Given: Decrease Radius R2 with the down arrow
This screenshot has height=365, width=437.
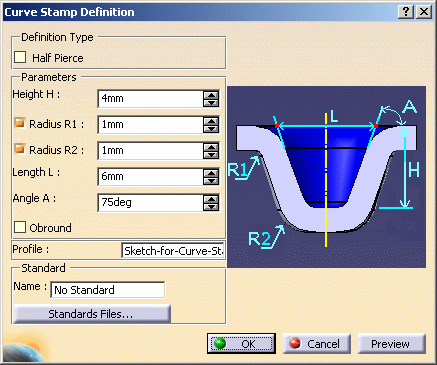Looking at the screenshot, I should 211,155.
